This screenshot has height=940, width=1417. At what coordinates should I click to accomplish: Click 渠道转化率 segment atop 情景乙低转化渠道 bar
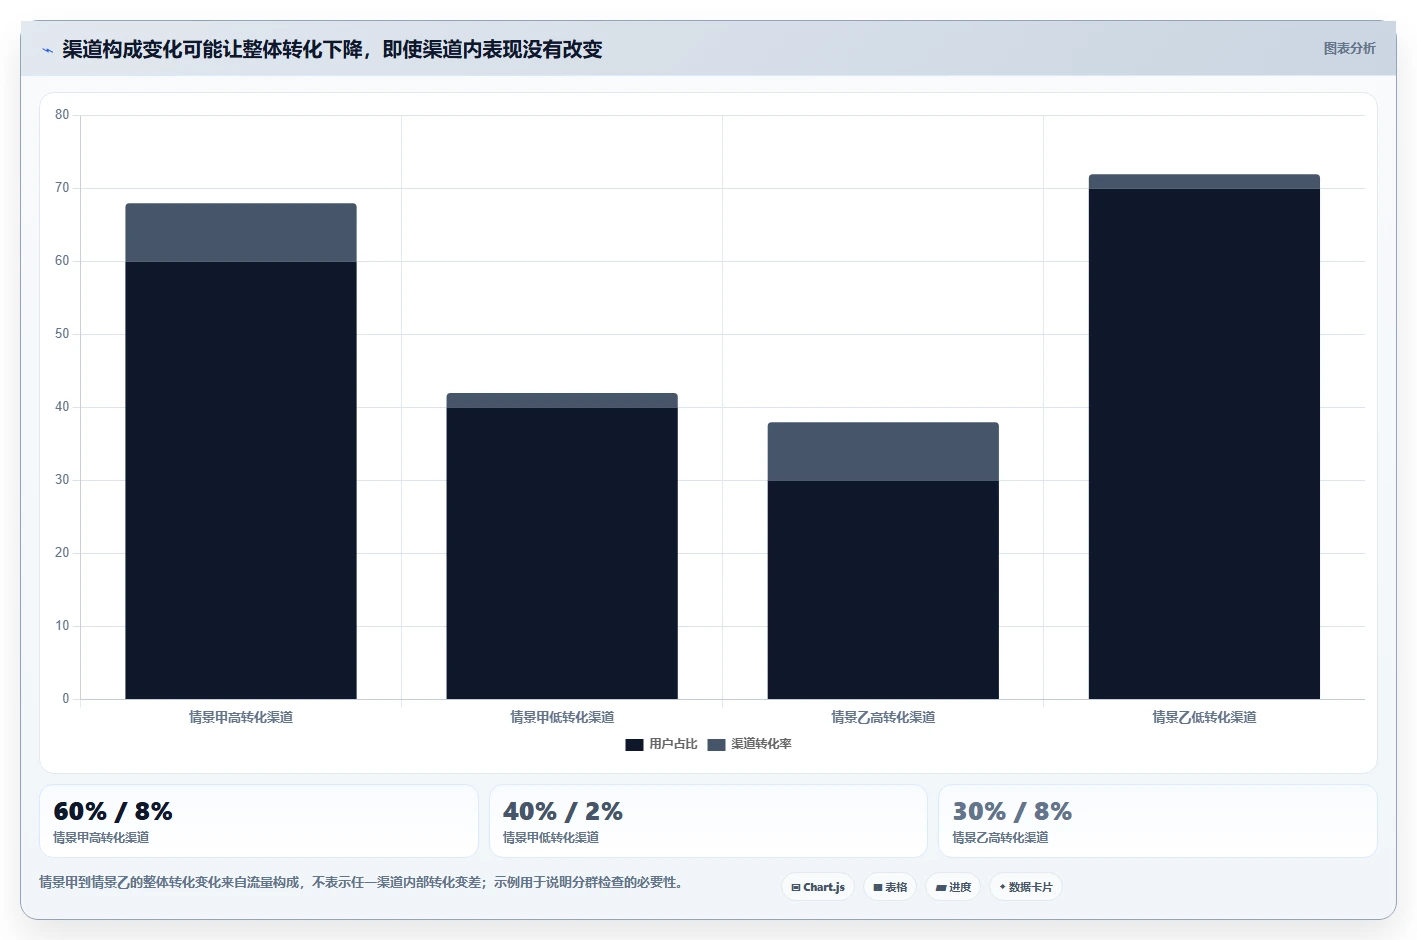click(1204, 182)
